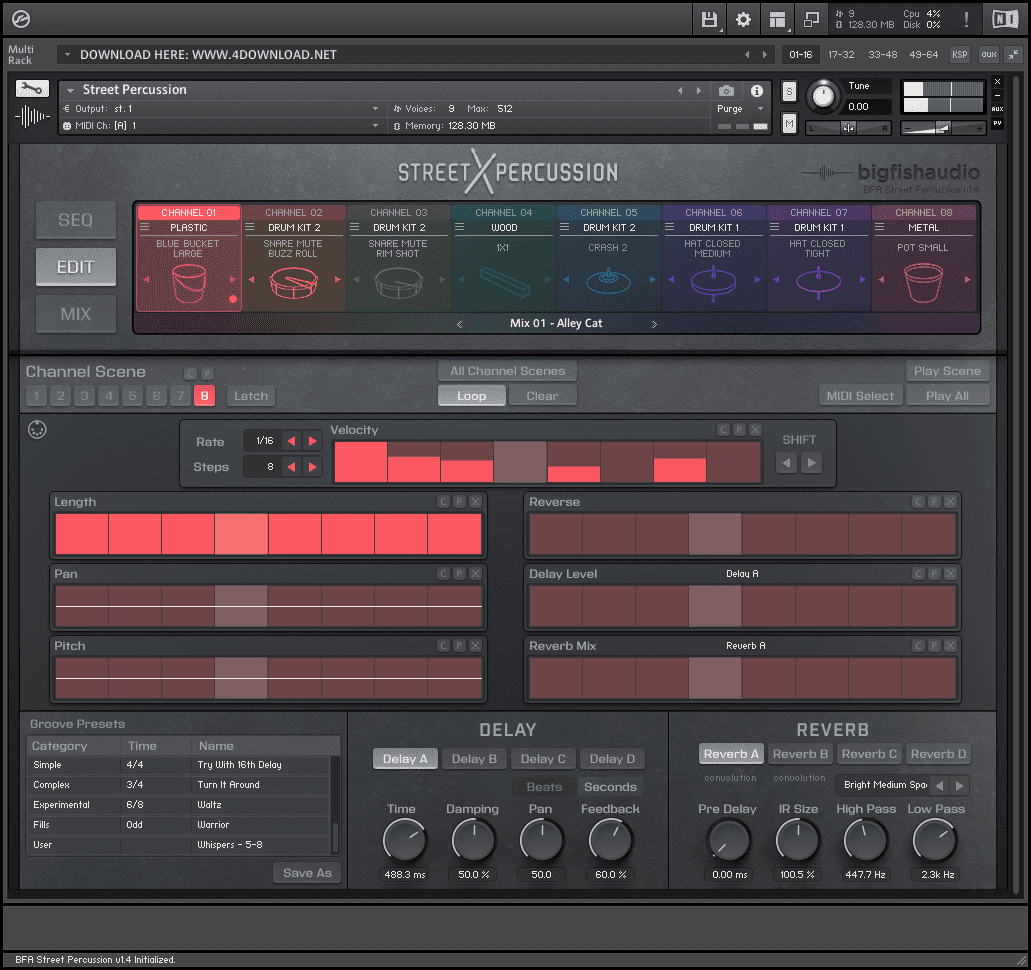Clear Length lane with X icon
This screenshot has height=970, width=1031.
coord(475,502)
